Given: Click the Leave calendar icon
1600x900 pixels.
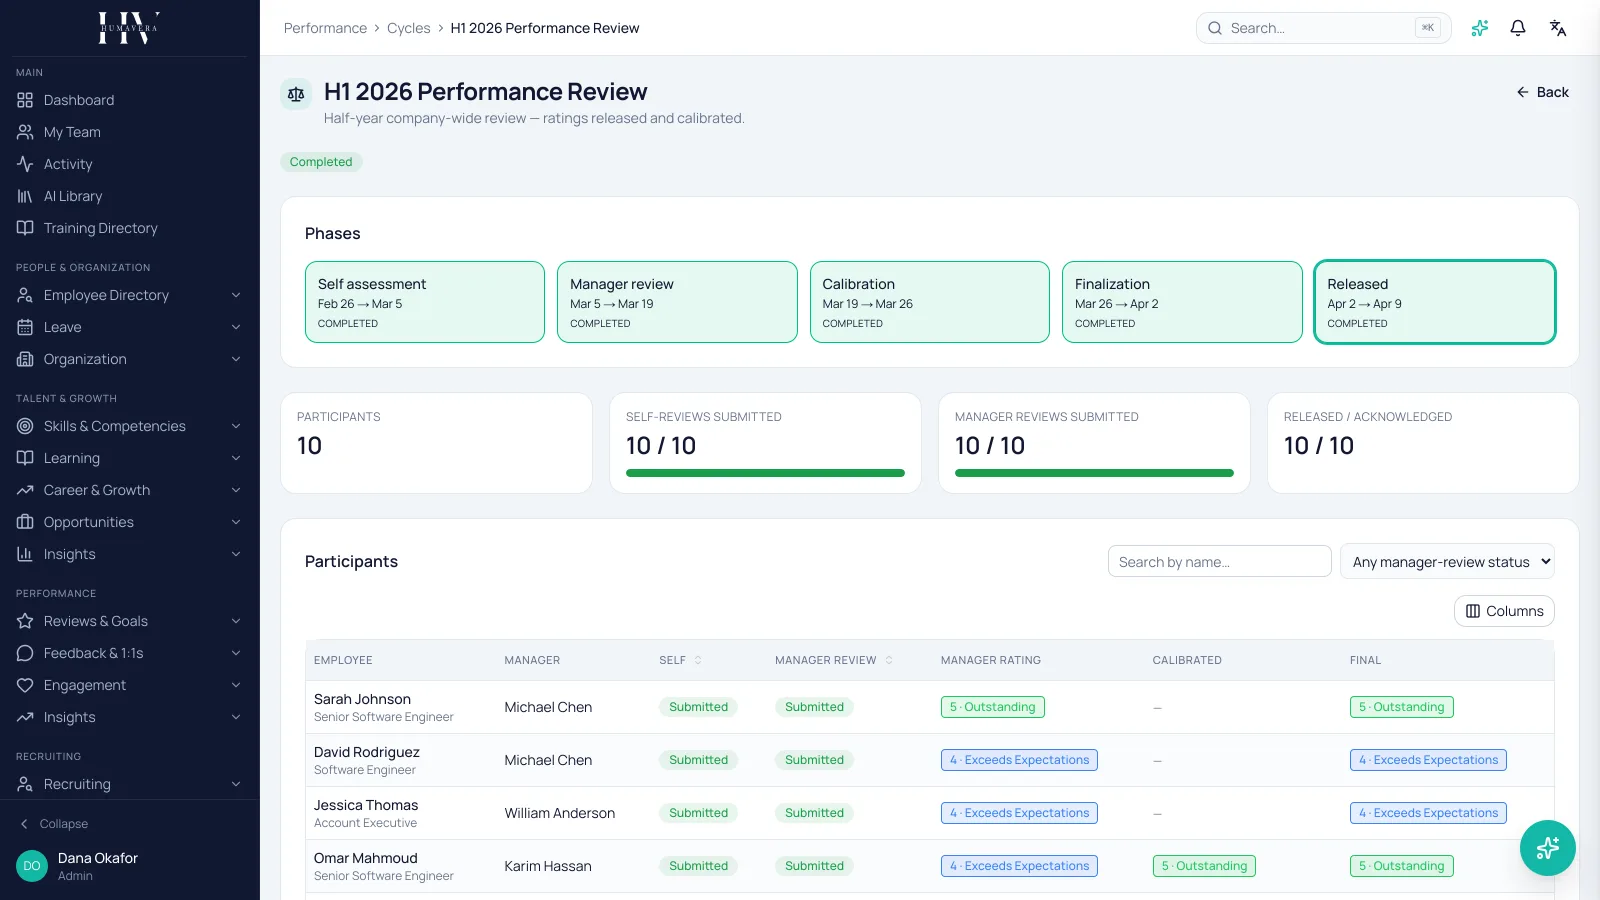Looking at the screenshot, I should point(25,327).
